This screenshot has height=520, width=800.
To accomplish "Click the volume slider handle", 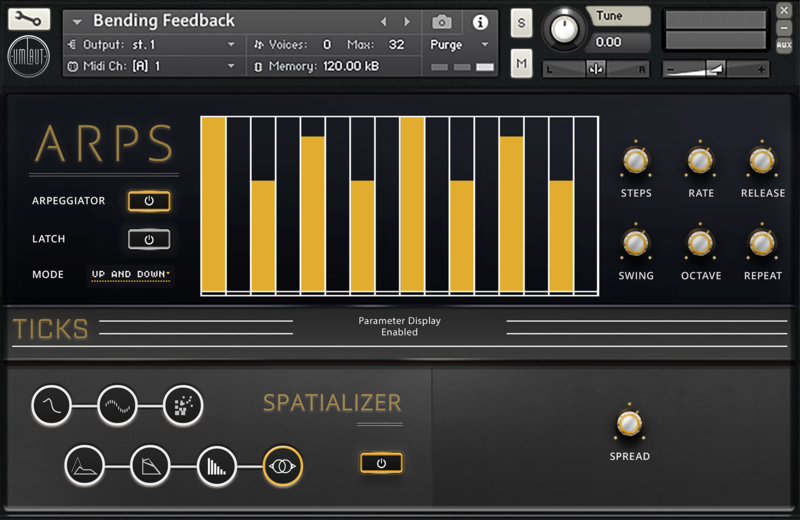I will click(x=716, y=68).
